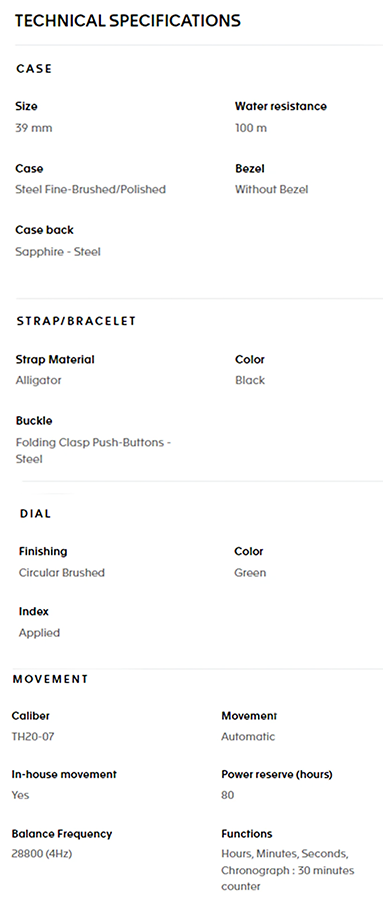The image size is (383, 900).
Task: Click the 100 m water resistance value
Action: [x=251, y=128]
